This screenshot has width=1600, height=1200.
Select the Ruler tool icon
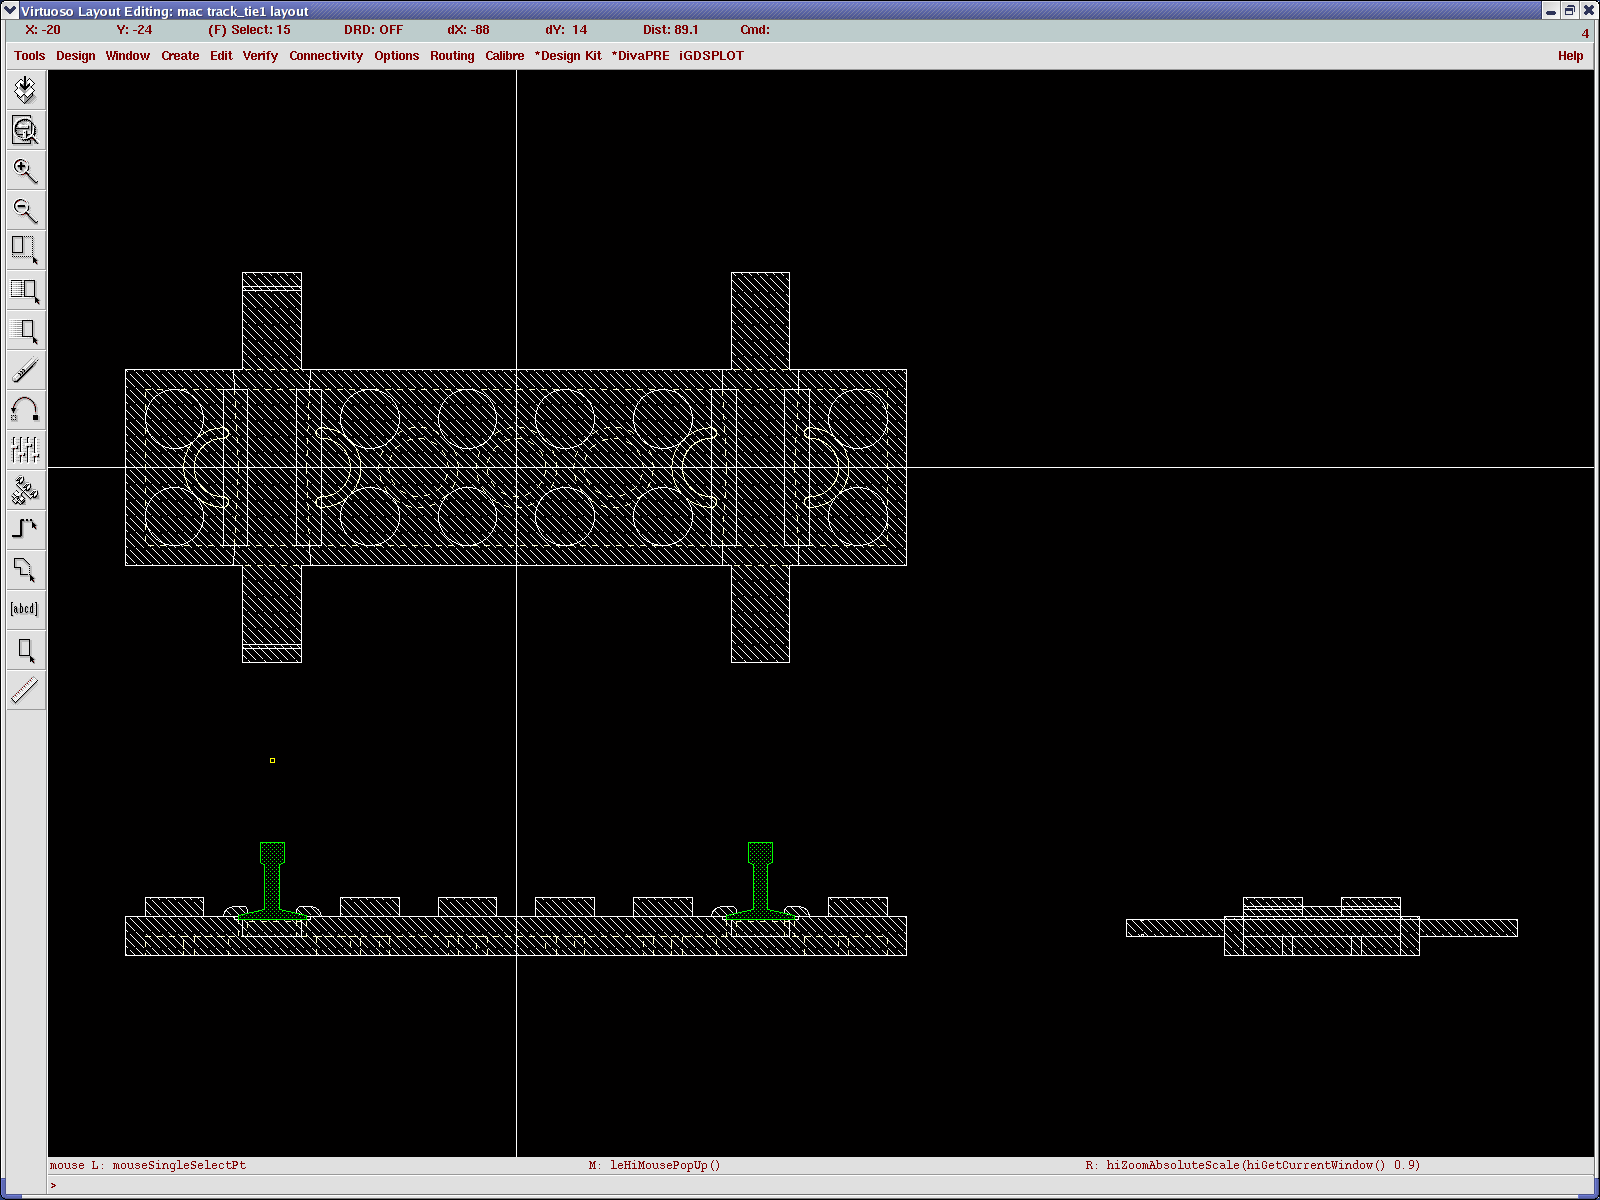pos(25,689)
